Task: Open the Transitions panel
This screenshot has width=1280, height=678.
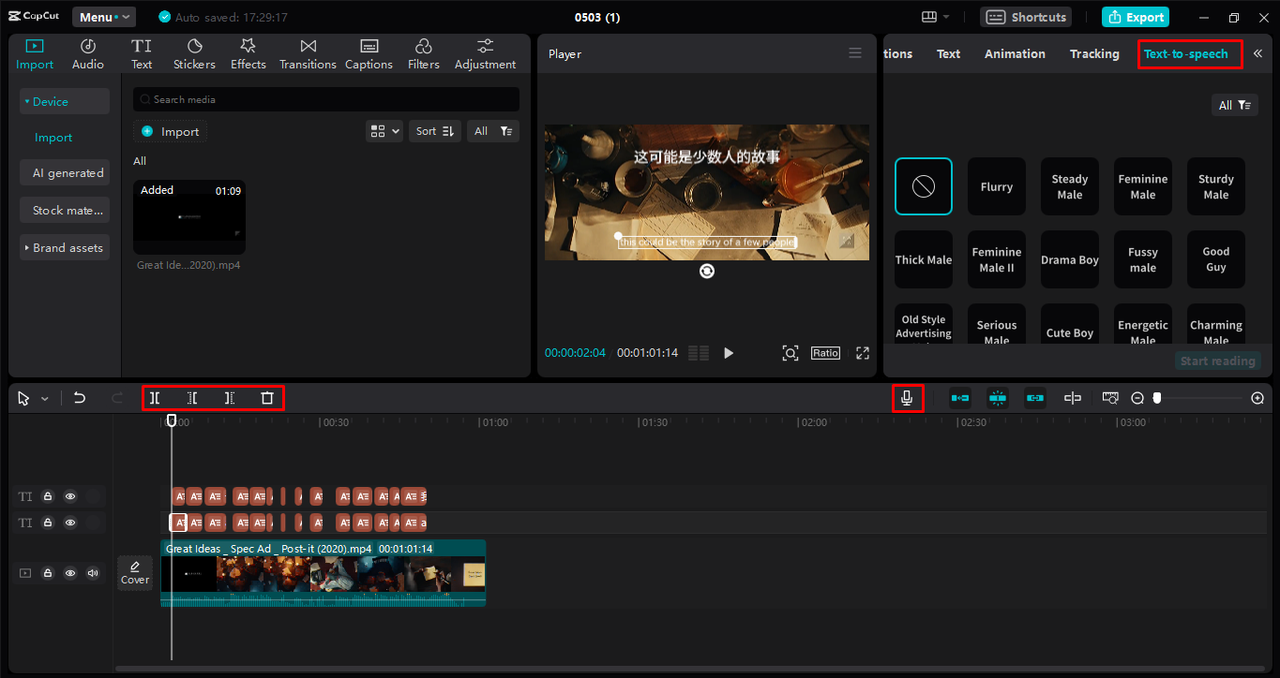Action: (308, 54)
